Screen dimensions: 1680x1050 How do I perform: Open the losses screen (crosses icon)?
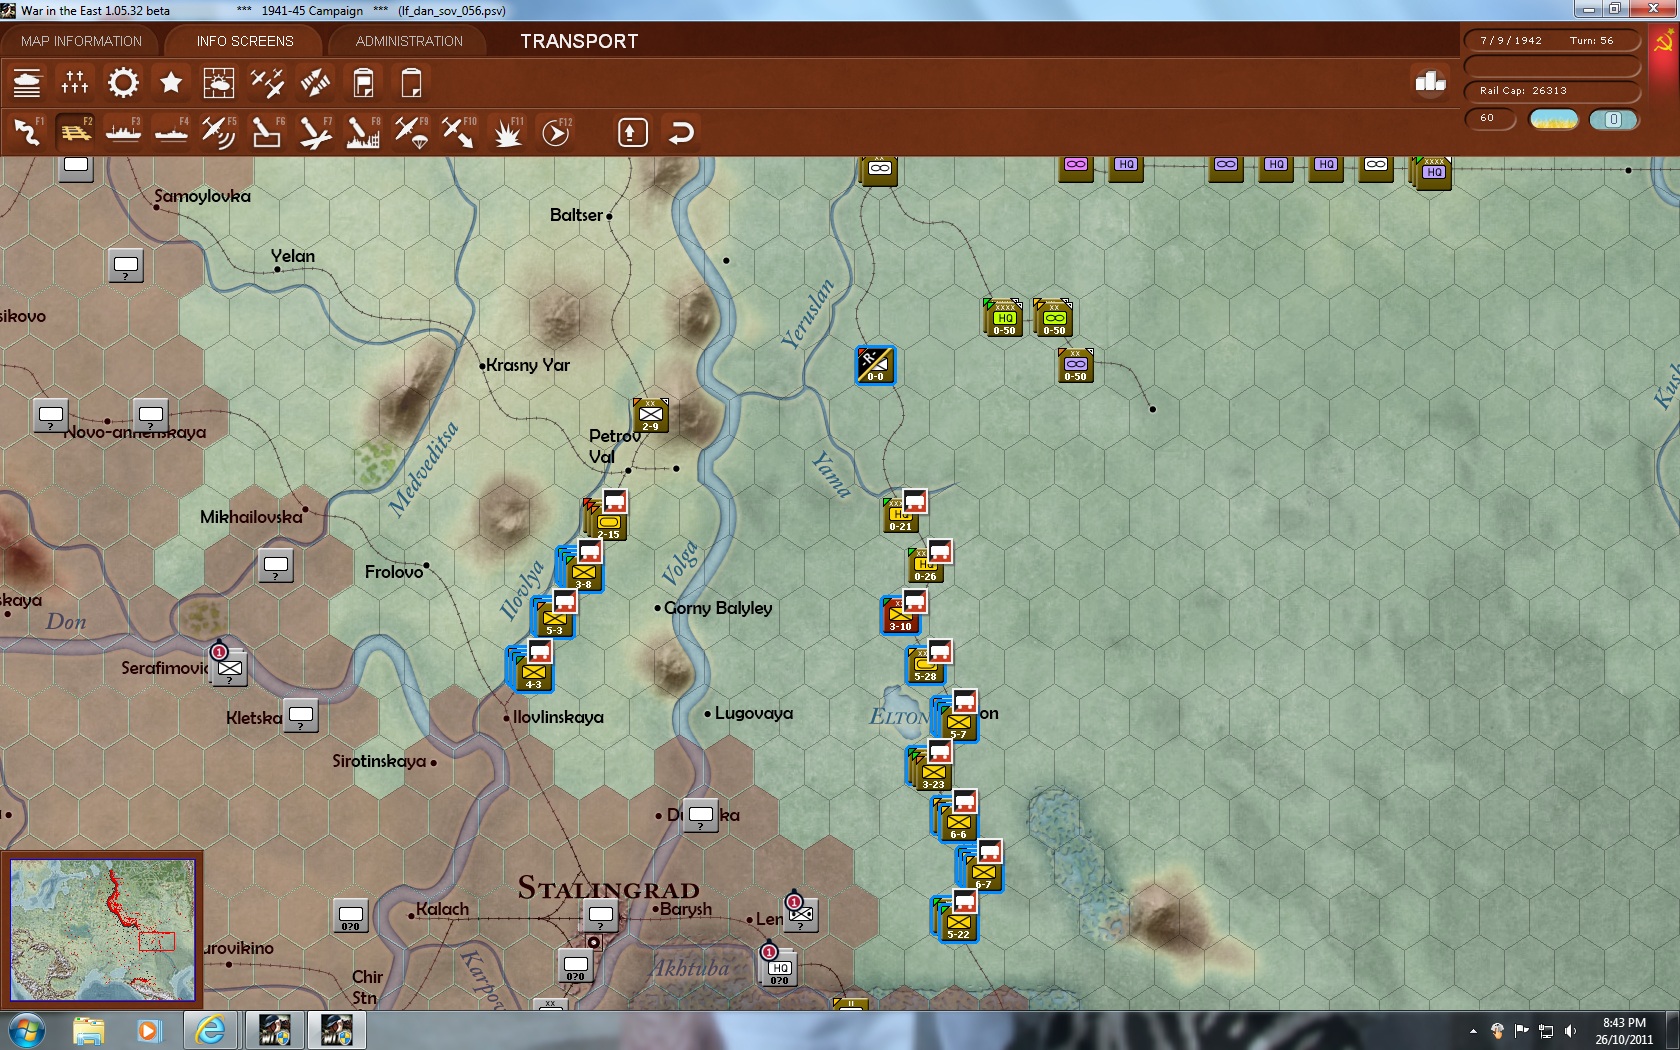click(x=75, y=83)
